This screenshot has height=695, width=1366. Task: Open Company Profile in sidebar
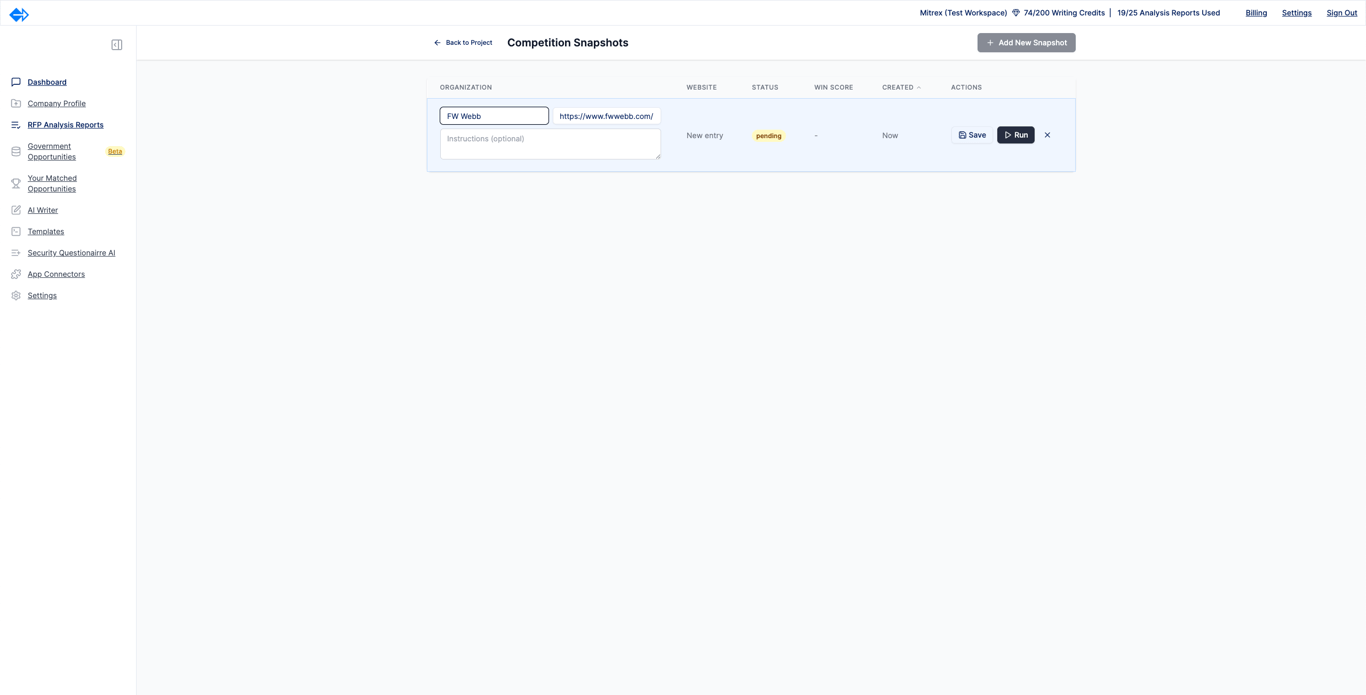pyautogui.click(x=57, y=103)
